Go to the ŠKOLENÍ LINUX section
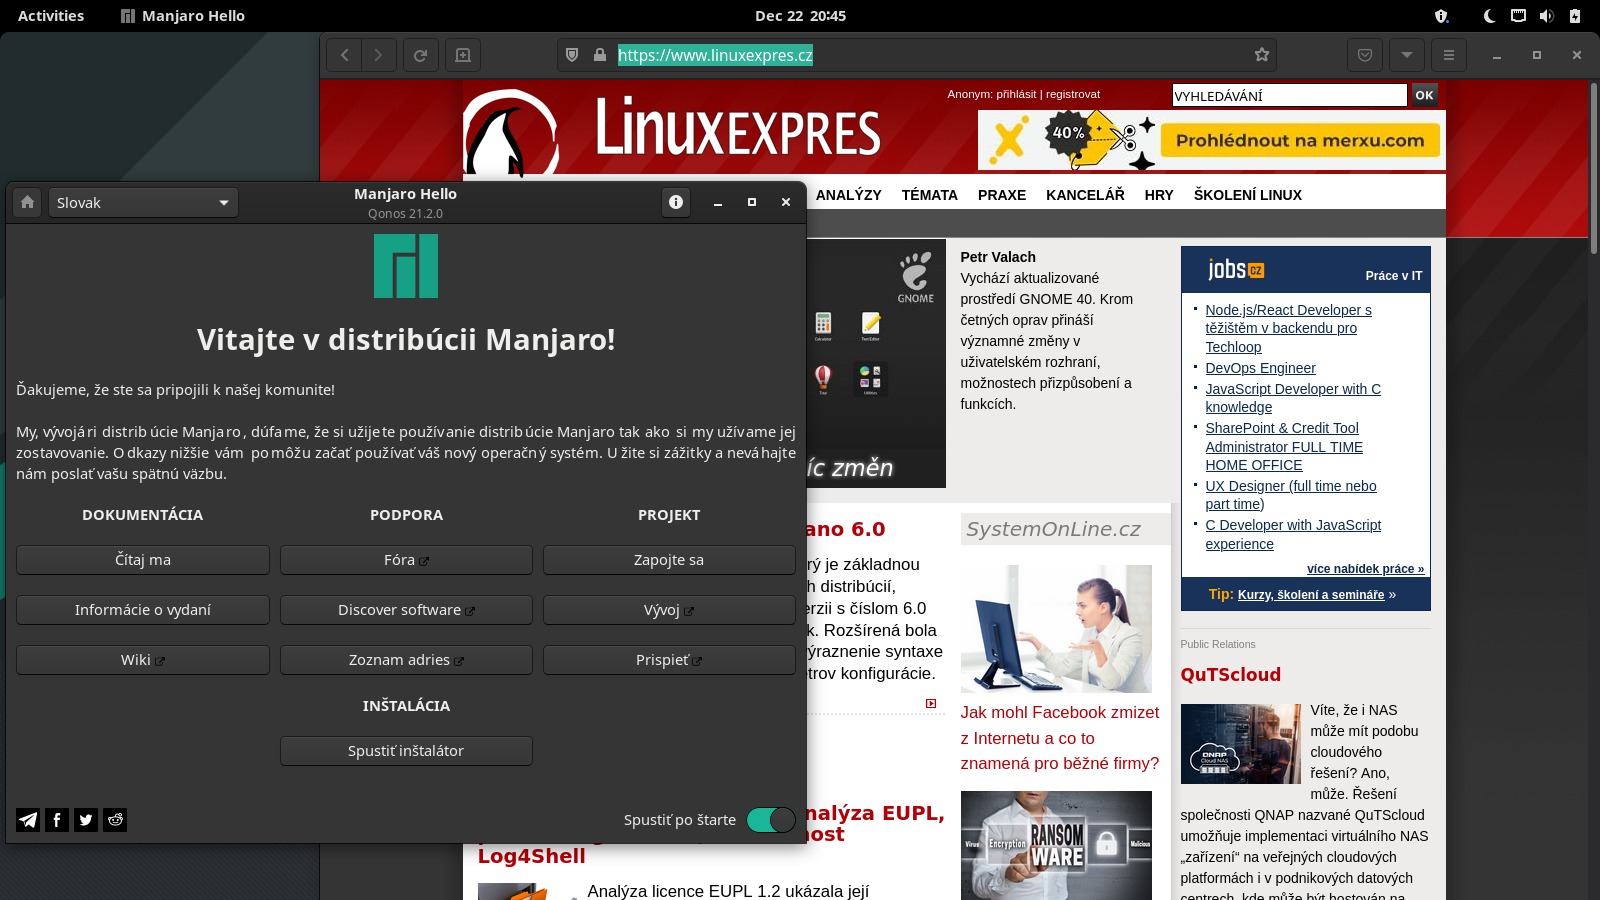This screenshot has width=1600, height=900. pos(1247,195)
